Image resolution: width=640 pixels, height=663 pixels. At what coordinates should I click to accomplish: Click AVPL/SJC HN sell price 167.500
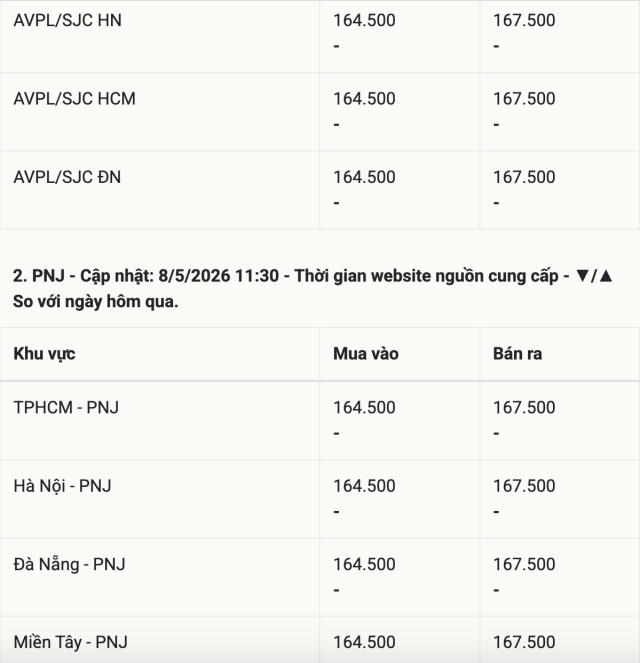point(524,20)
